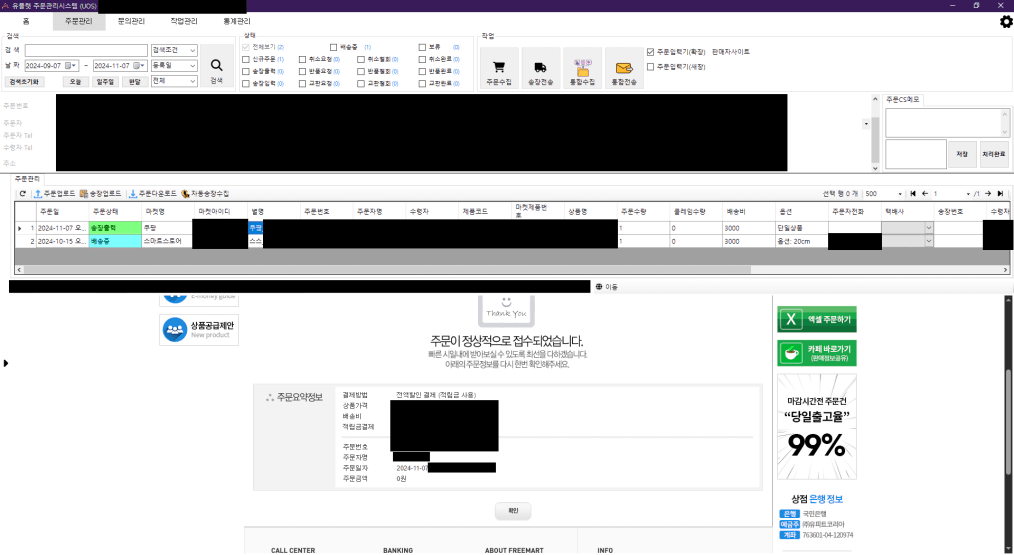Go to the next page arrow
Image resolution: width=1014 pixels, height=555 pixels.
pos(988,193)
